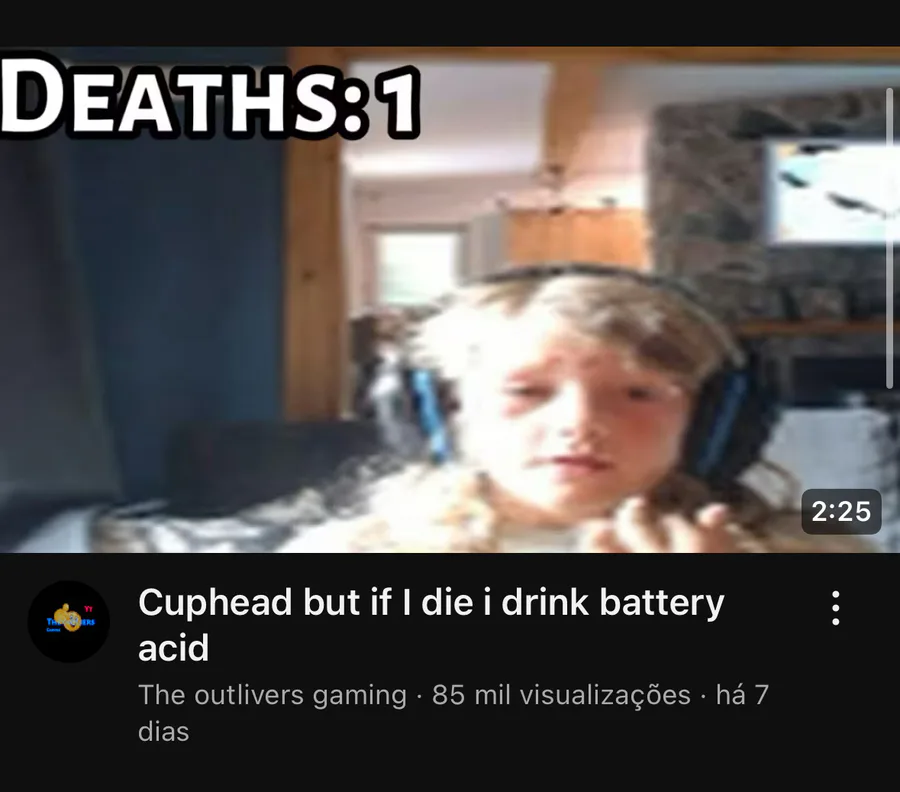900x792 pixels.
Task: Click the raised hand in the thumbnail
Action: 660,525
